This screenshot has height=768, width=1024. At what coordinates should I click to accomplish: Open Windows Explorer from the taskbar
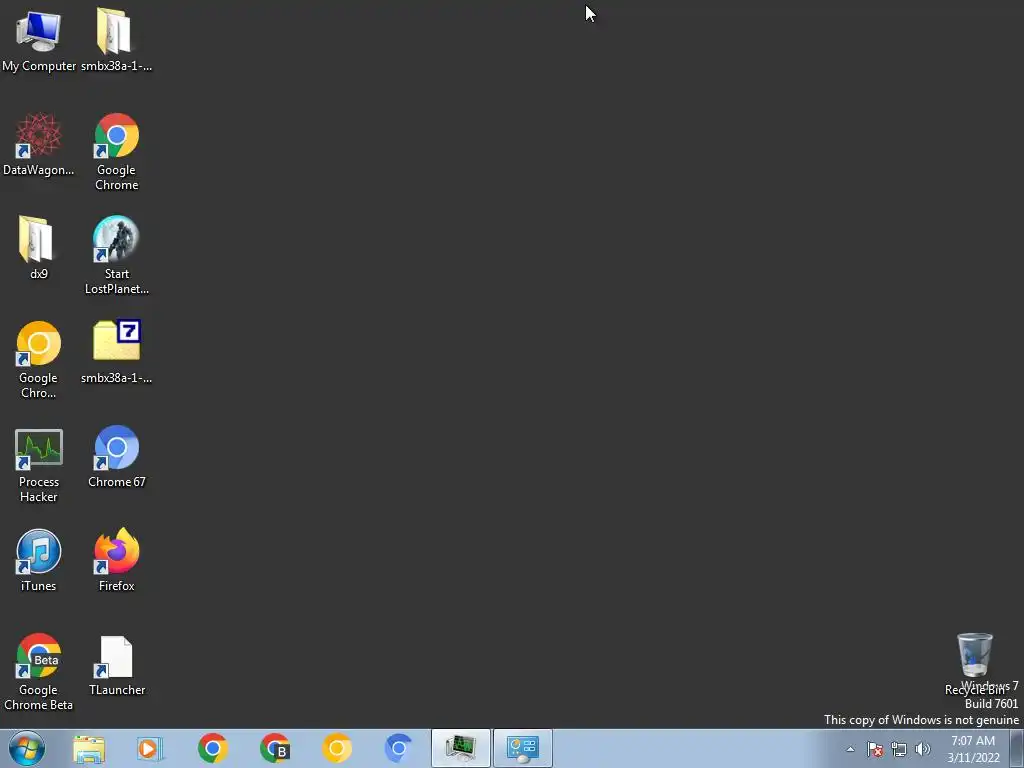click(89, 749)
